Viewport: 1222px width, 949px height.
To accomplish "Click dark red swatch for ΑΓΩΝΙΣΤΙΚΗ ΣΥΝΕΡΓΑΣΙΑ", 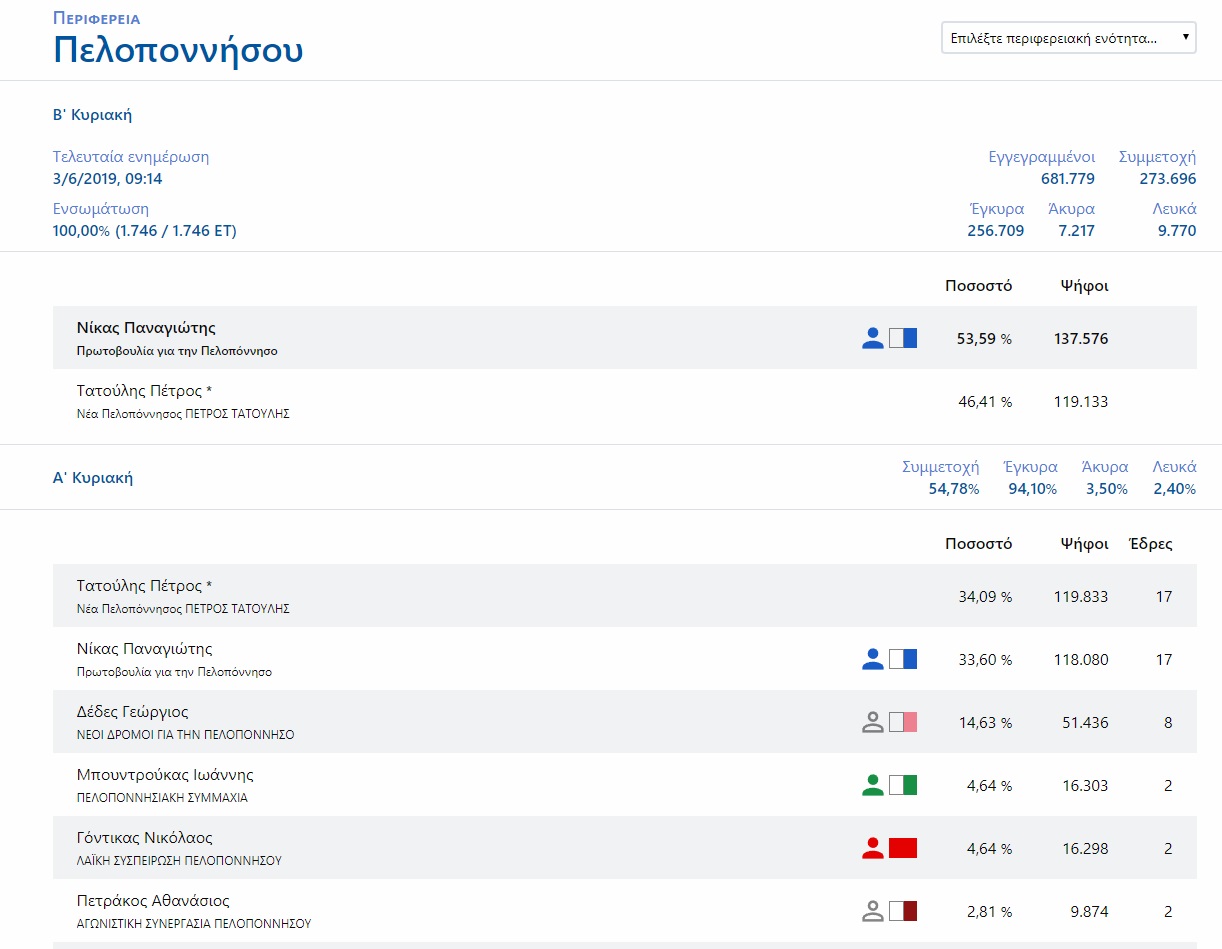I will 903,911.
